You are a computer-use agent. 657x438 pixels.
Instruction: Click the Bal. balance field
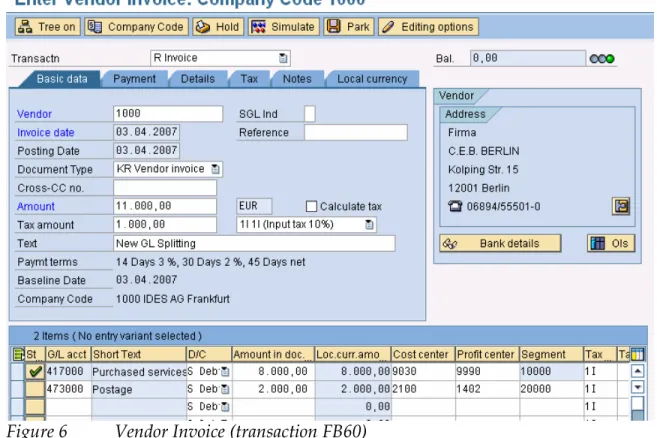(528, 58)
